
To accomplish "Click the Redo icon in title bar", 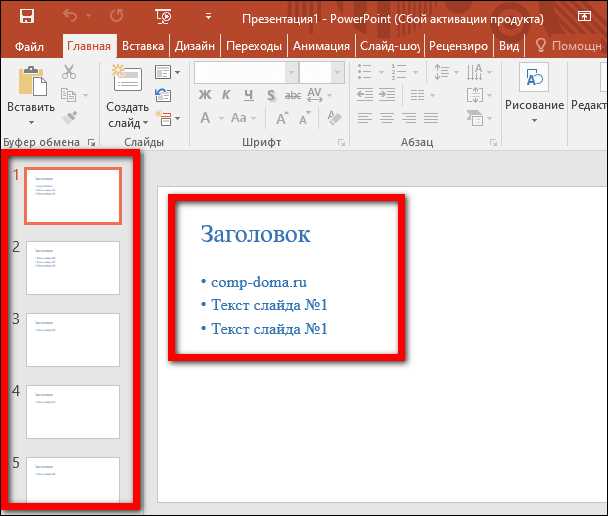I will pos(116,16).
